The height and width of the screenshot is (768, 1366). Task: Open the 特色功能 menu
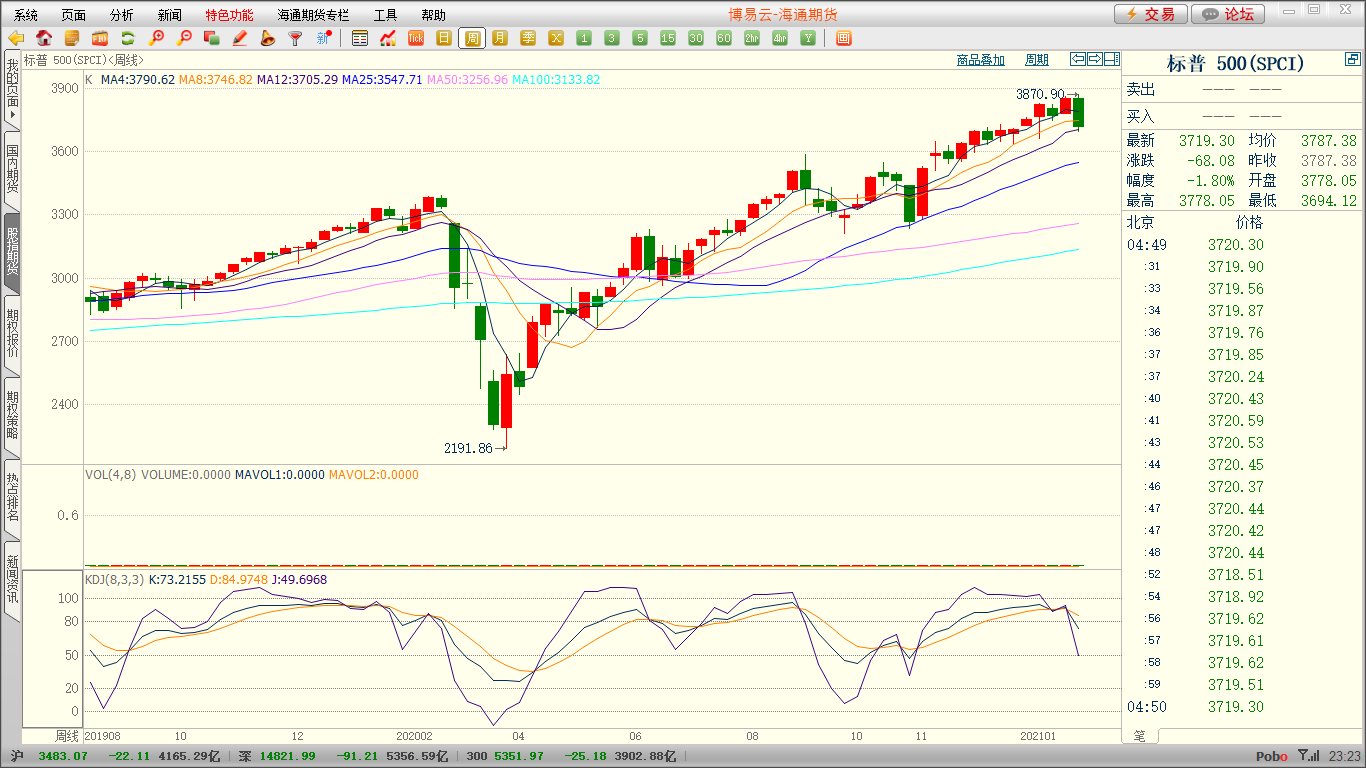[x=230, y=15]
